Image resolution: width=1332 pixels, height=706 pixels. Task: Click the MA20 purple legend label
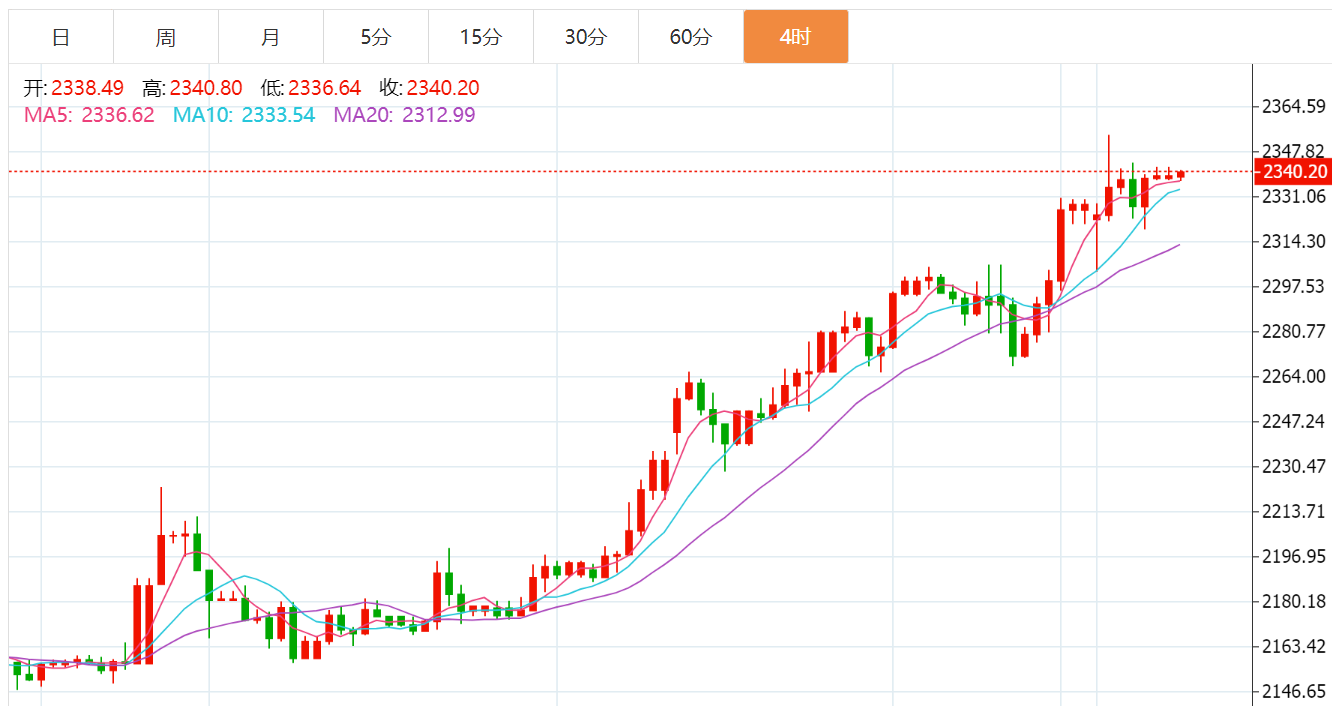tap(404, 115)
